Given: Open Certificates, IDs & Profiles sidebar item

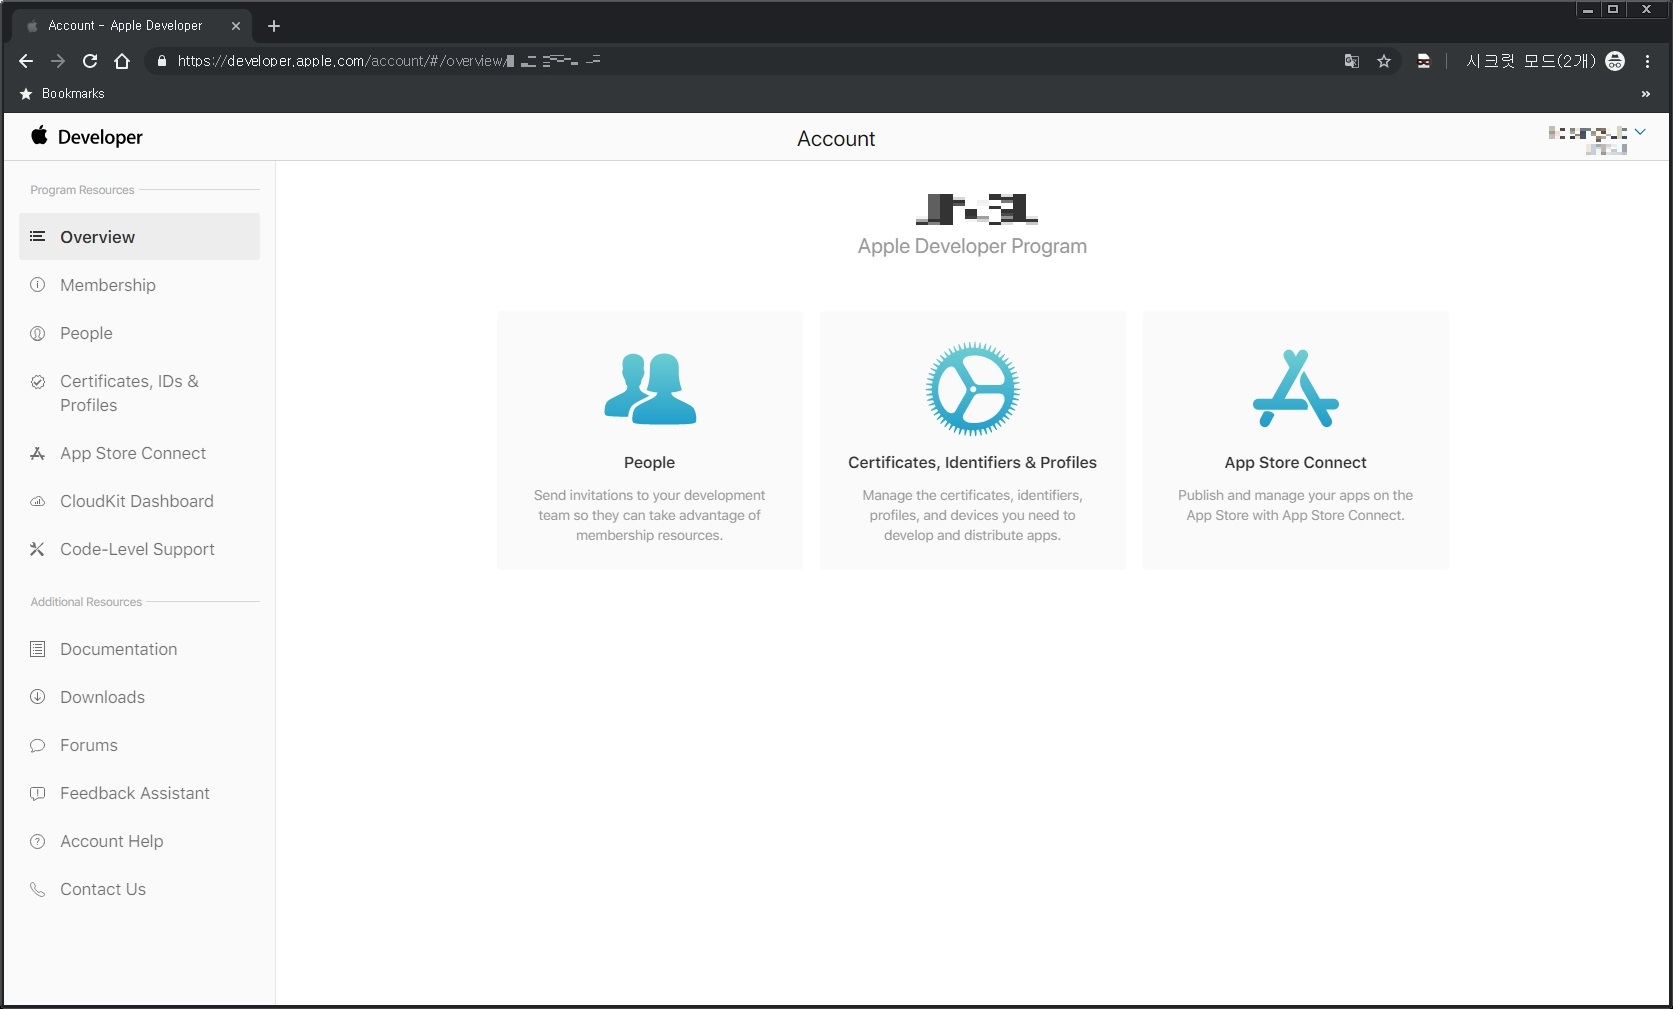Looking at the screenshot, I should click(x=139, y=393).
